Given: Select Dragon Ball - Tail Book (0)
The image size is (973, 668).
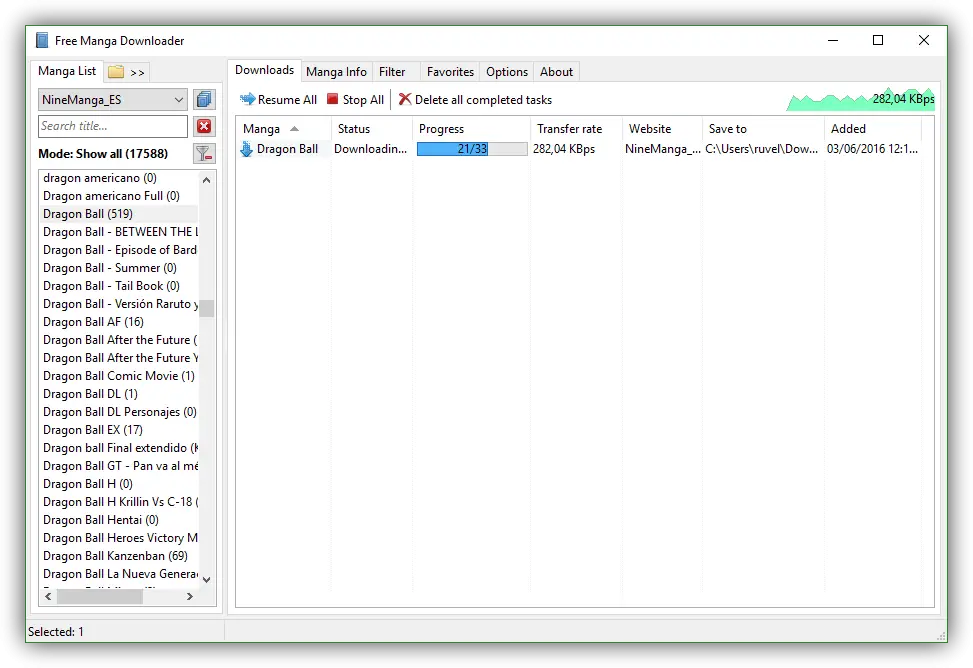Looking at the screenshot, I should click(x=111, y=286).
